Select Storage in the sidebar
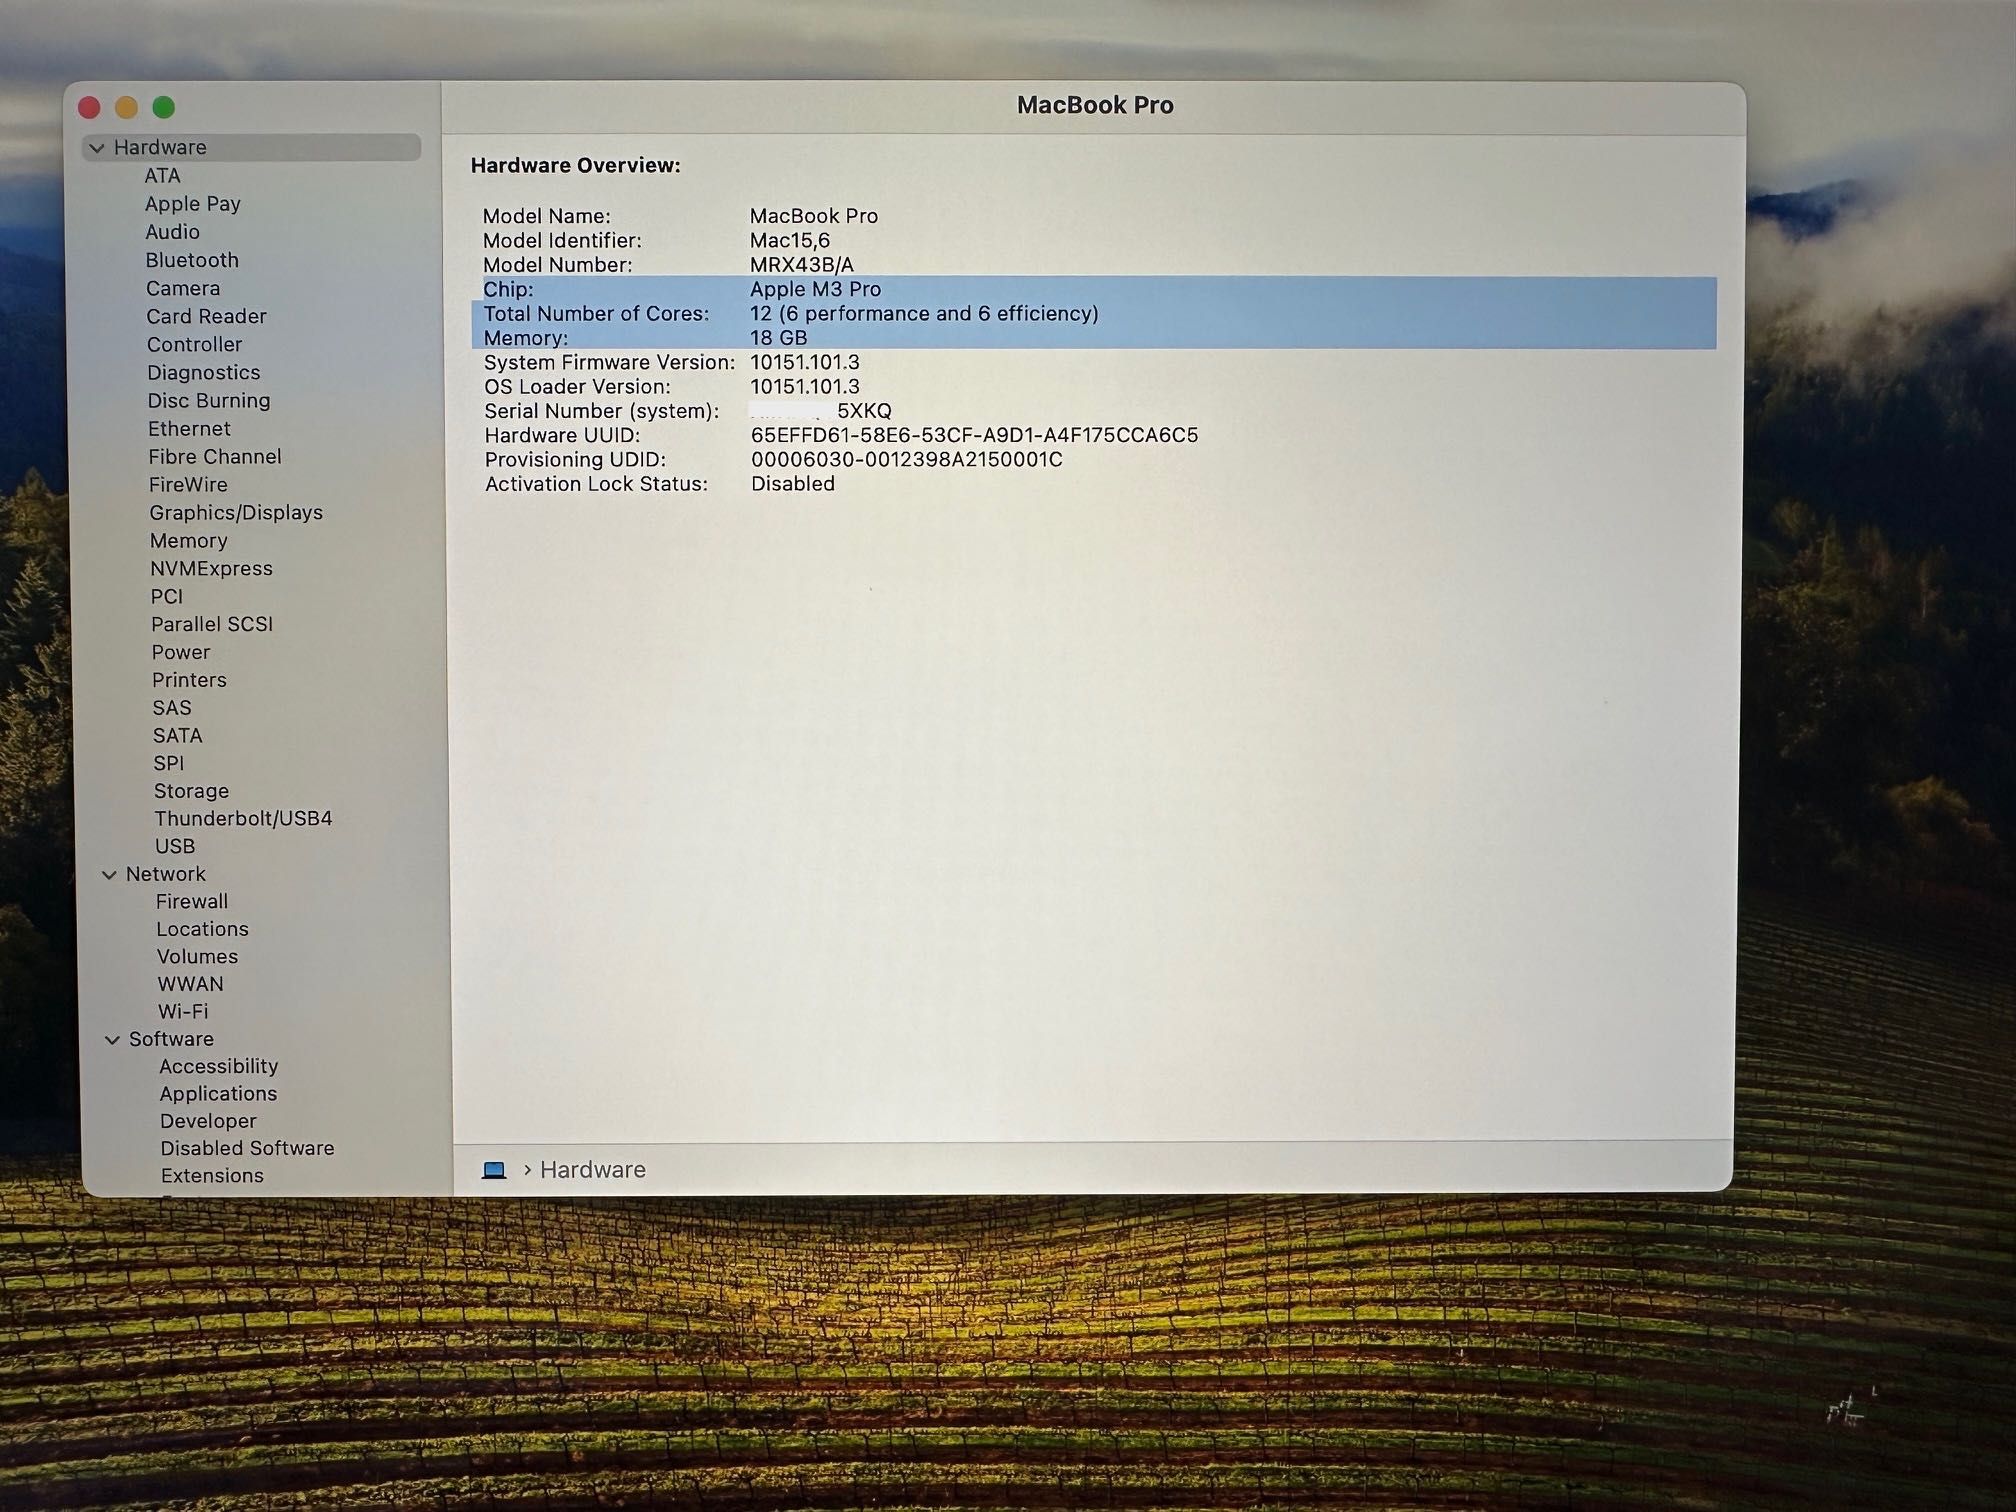The width and height of the screenshot is (2016, 1512). (191, 791)
